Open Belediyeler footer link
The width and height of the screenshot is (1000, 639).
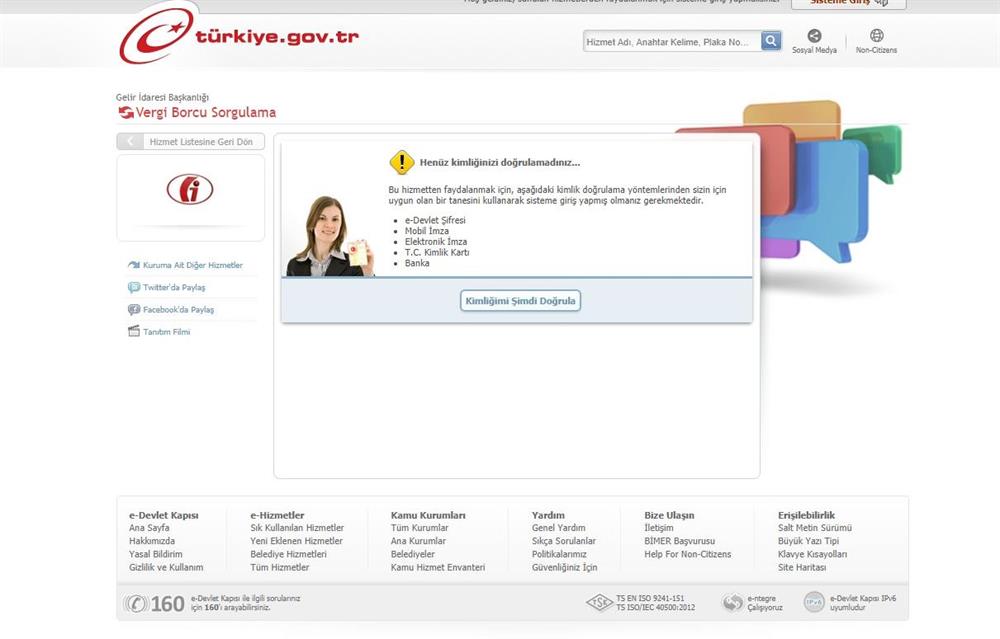click(413, 554)
